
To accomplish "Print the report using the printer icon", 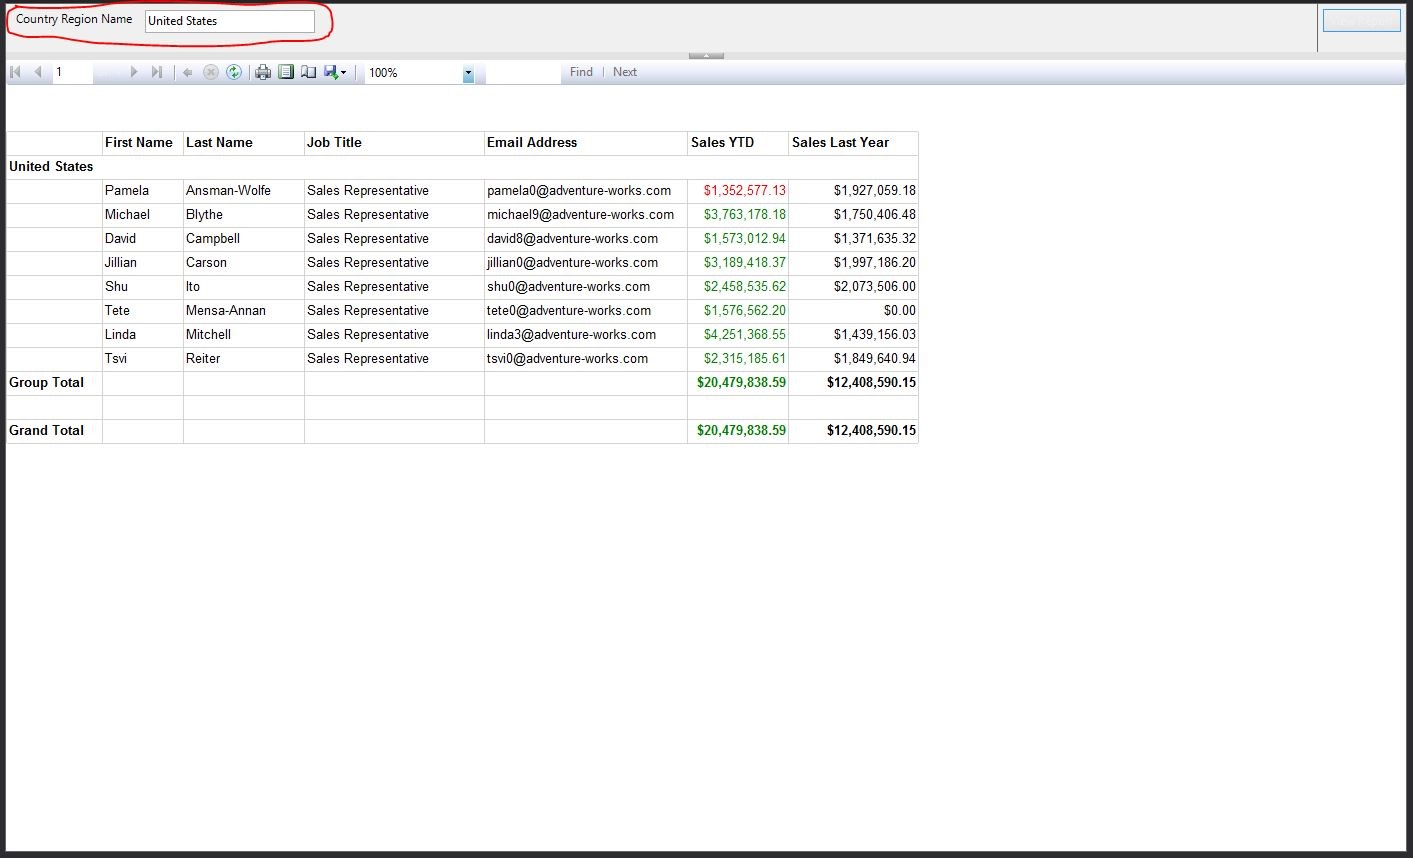I will pyautogui.click(x=263, y=72).
